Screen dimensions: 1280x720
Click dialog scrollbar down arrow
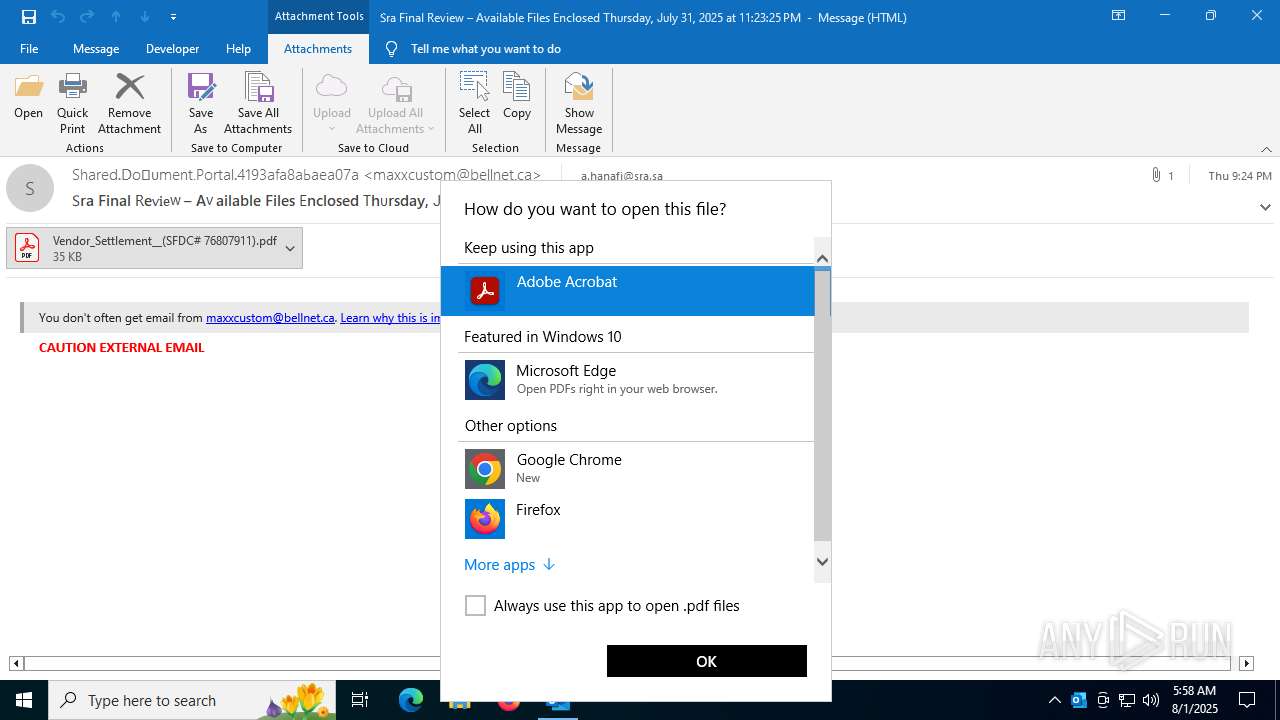click(823, 561)
